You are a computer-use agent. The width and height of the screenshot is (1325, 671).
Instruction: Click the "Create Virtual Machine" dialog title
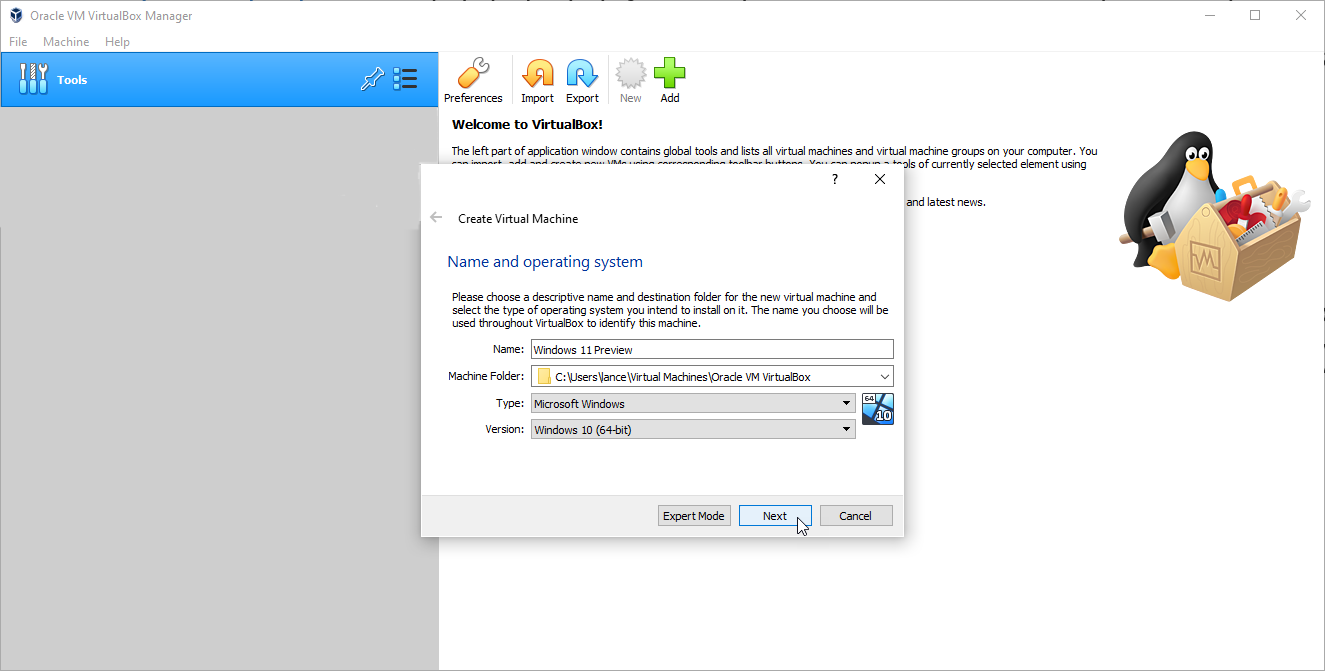click(x=518, y=219)
